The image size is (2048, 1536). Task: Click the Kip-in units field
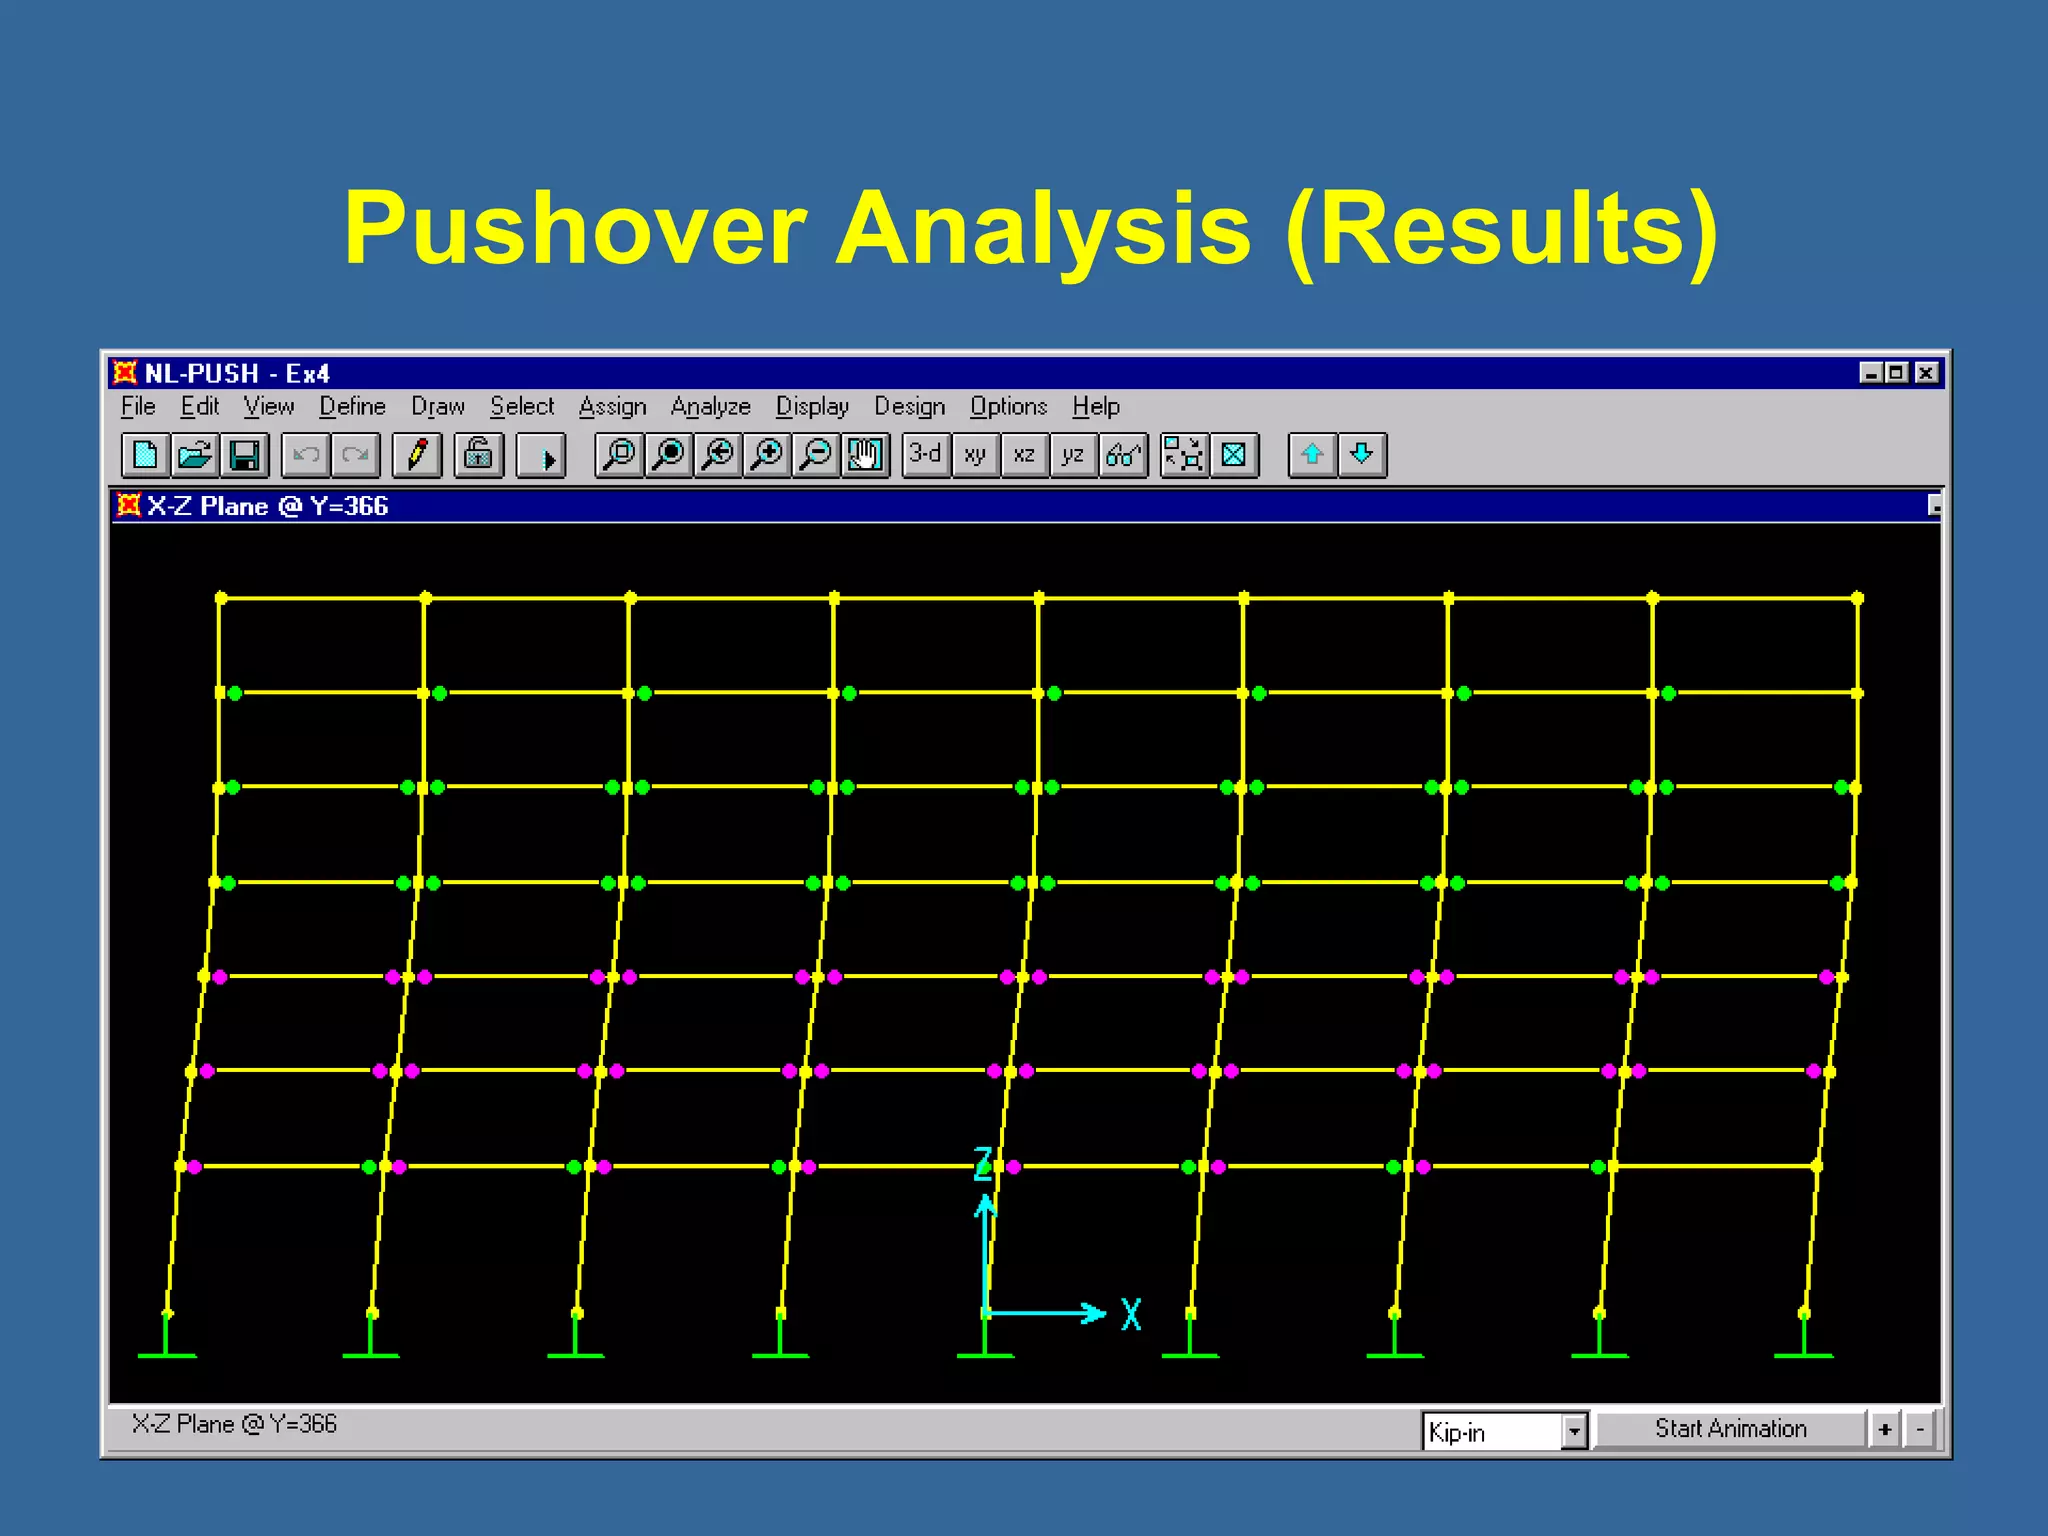[x=1493, y=1431]
